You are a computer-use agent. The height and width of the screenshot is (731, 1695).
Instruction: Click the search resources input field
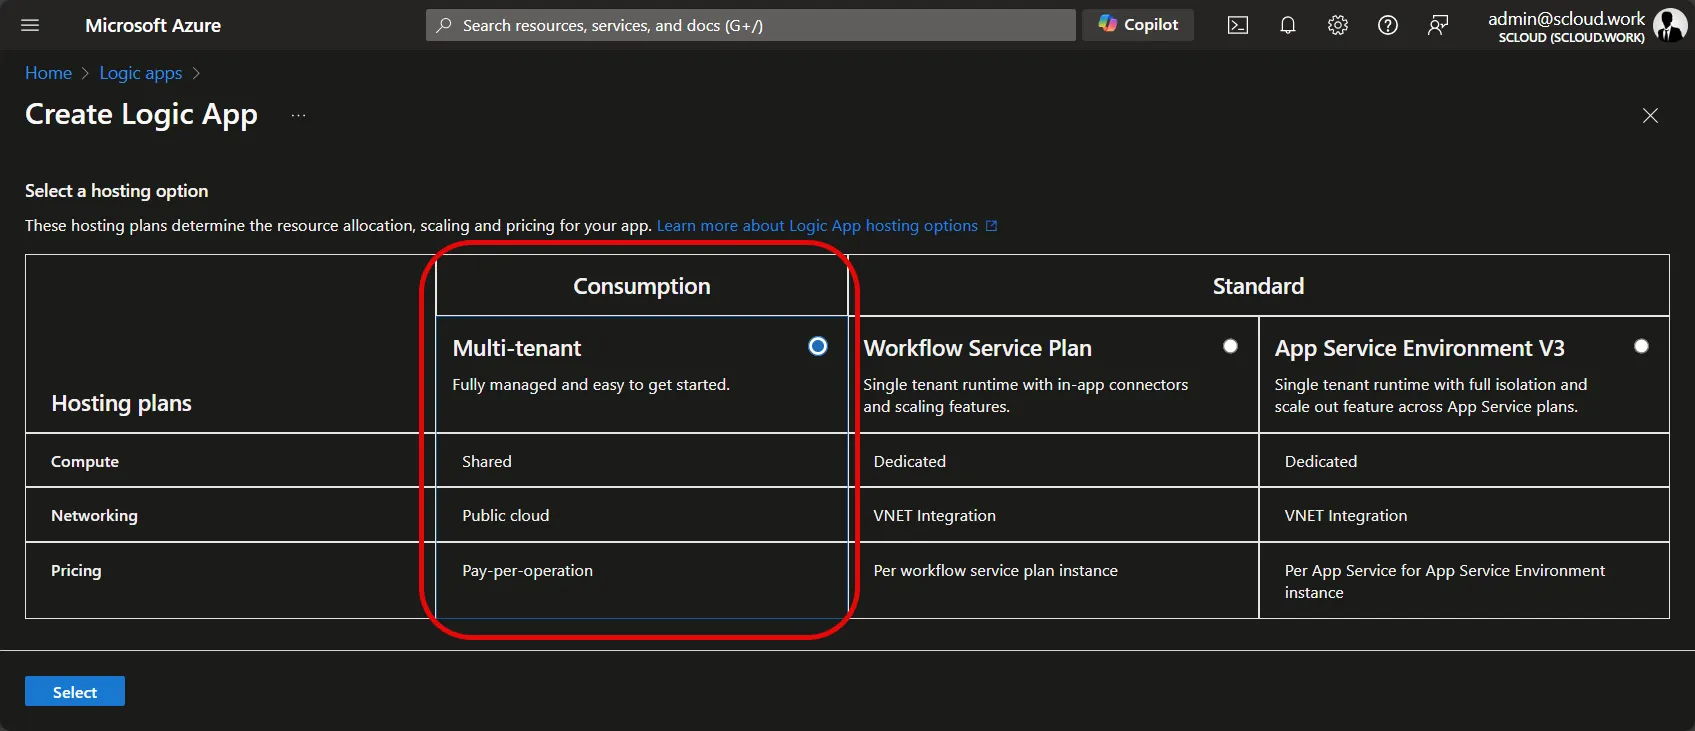tap(751, 25)
